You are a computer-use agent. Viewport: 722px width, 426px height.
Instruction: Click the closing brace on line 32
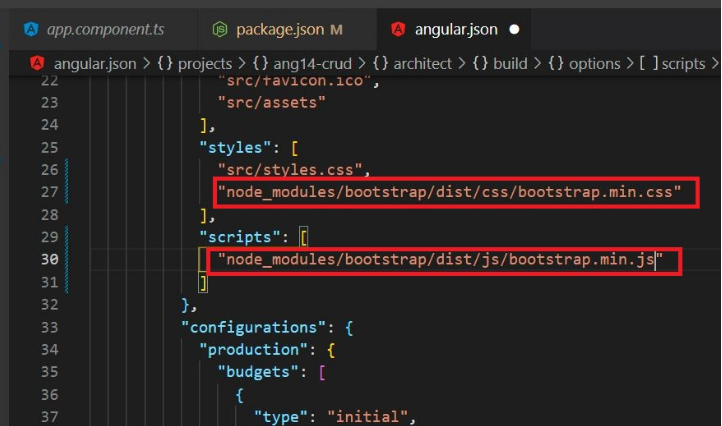(x=186, y=305)
